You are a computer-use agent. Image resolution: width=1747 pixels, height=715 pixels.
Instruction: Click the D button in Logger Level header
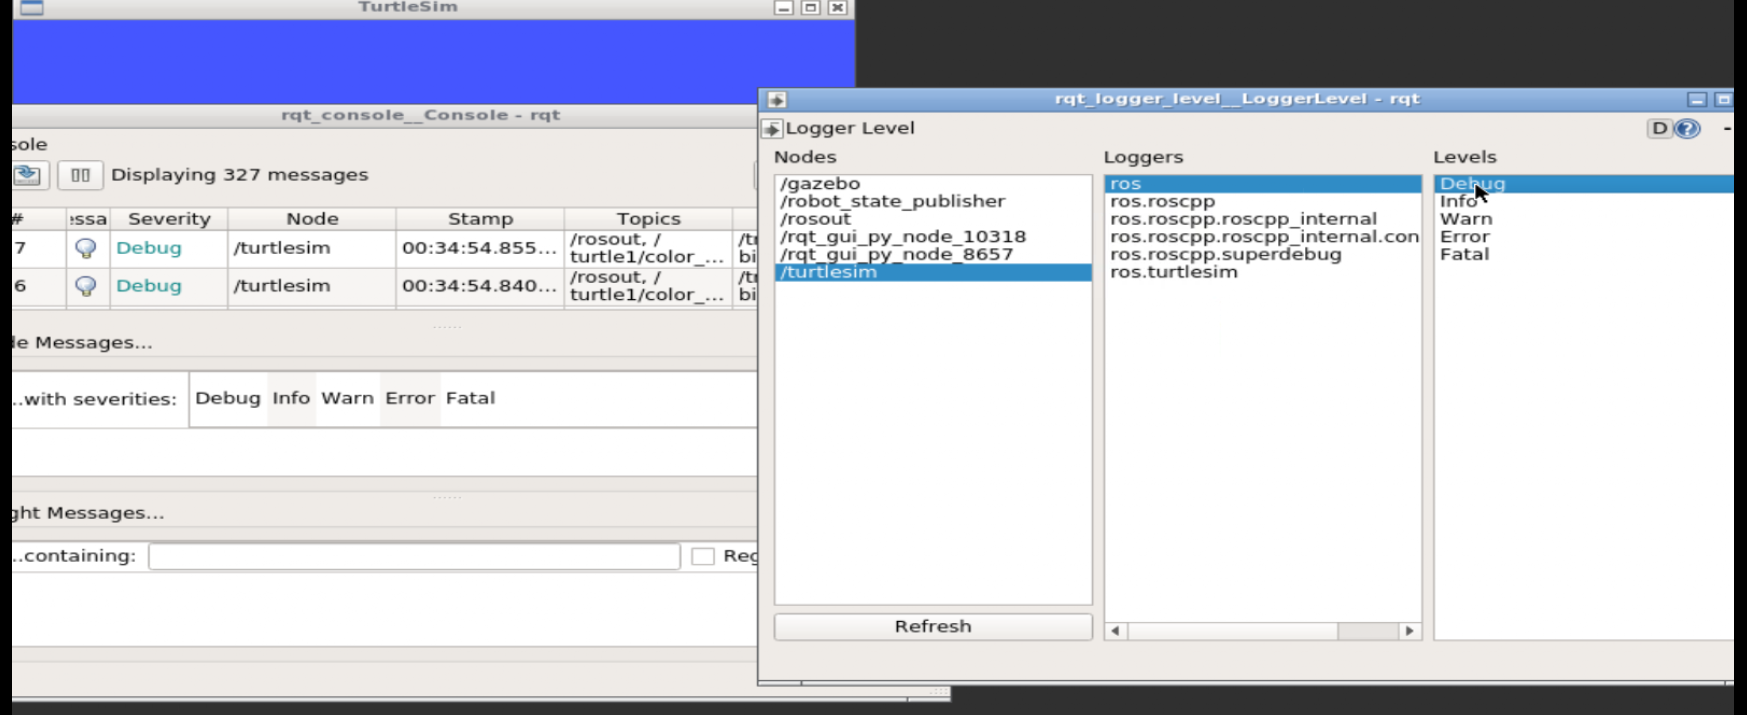[x=1659, y=128]
